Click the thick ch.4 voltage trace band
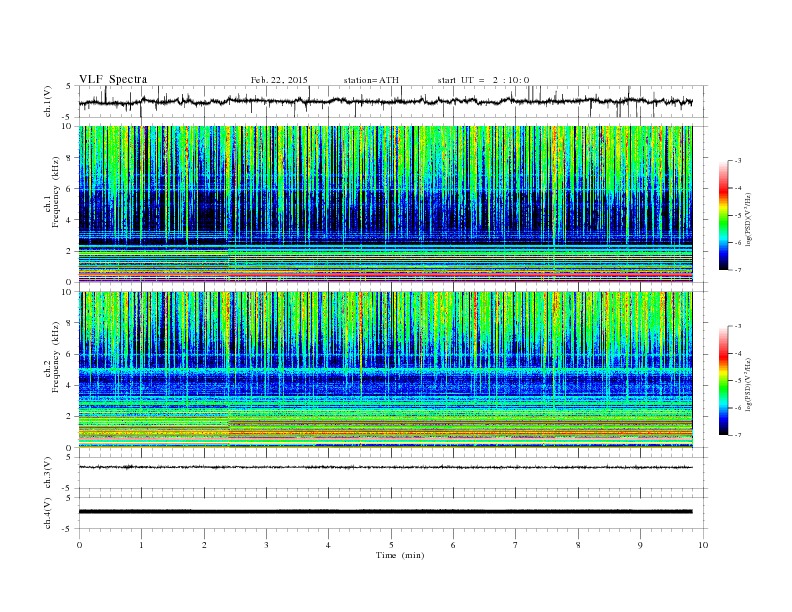Screen dimensions: 792x612 pyautogui.click(x=385, y=512)
